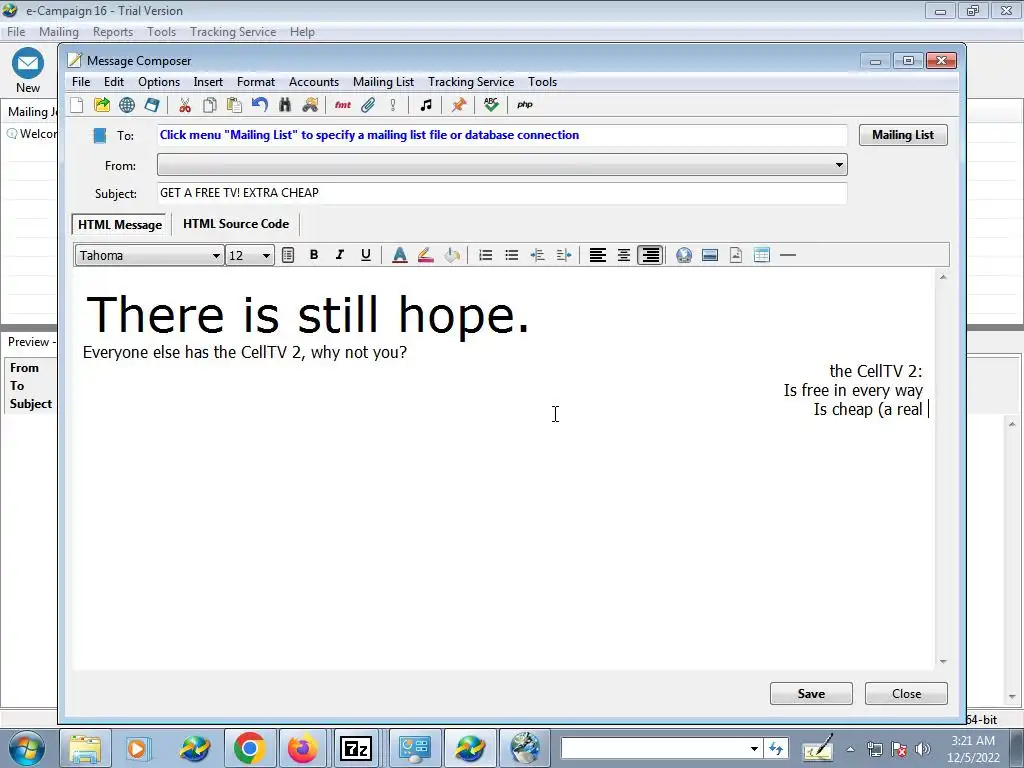Viewport: 1024px width, 768px height.
Task: Pick font color with red A icon
Action: point(400,255)
